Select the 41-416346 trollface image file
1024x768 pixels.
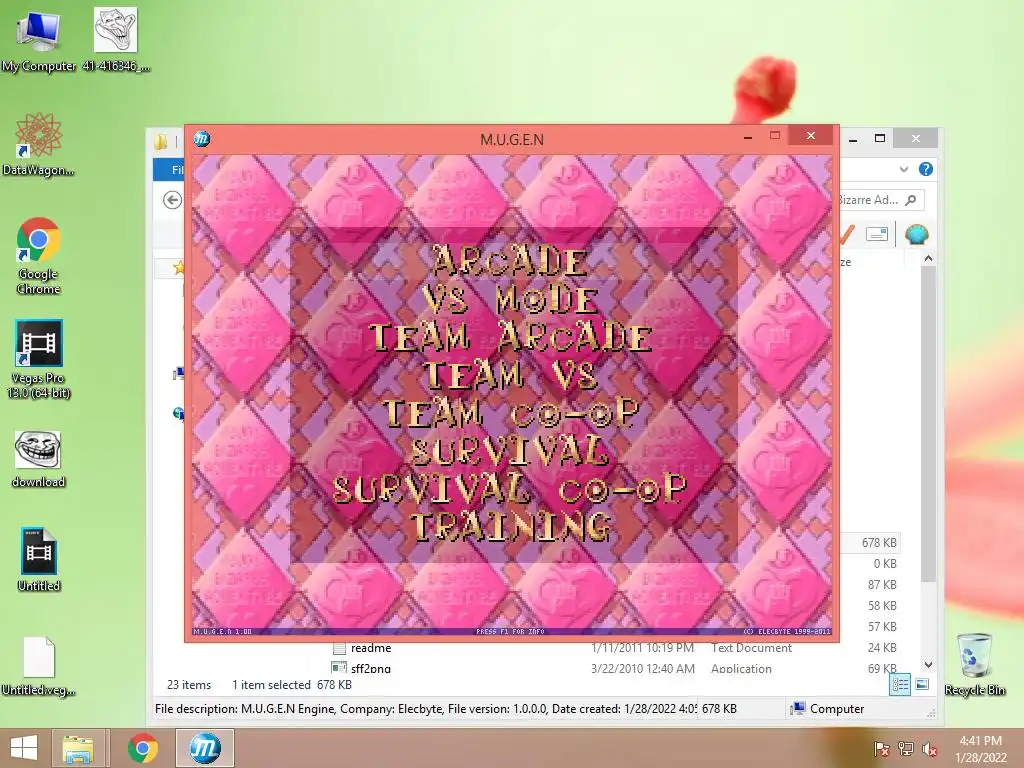116,39
